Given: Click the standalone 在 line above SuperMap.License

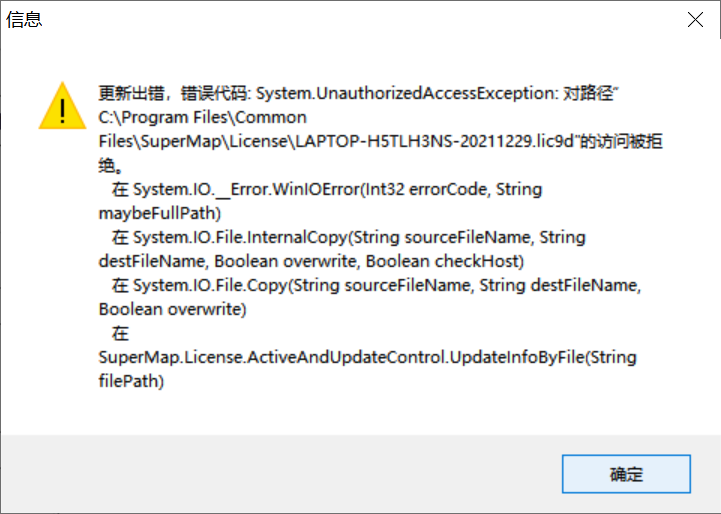Looking at the screenshot, I should 120,333.
